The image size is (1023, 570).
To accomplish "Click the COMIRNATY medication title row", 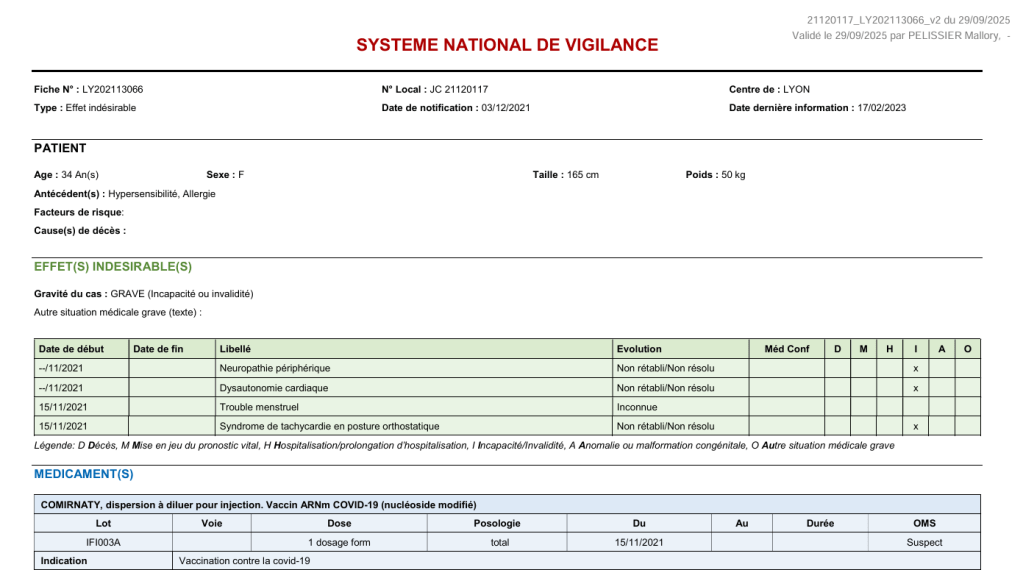I will (258, 505).
